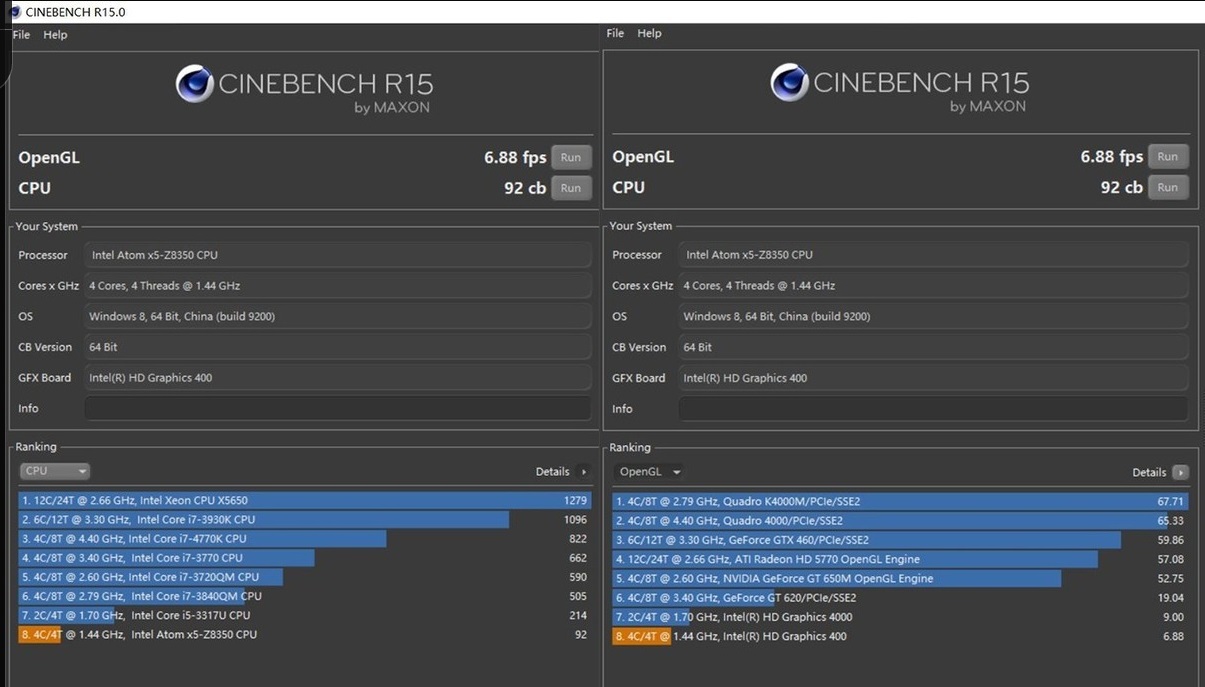Select Intel Core i7-4770K CPU ranking row
Viewport: 1205px width, 687px height.
305,539
